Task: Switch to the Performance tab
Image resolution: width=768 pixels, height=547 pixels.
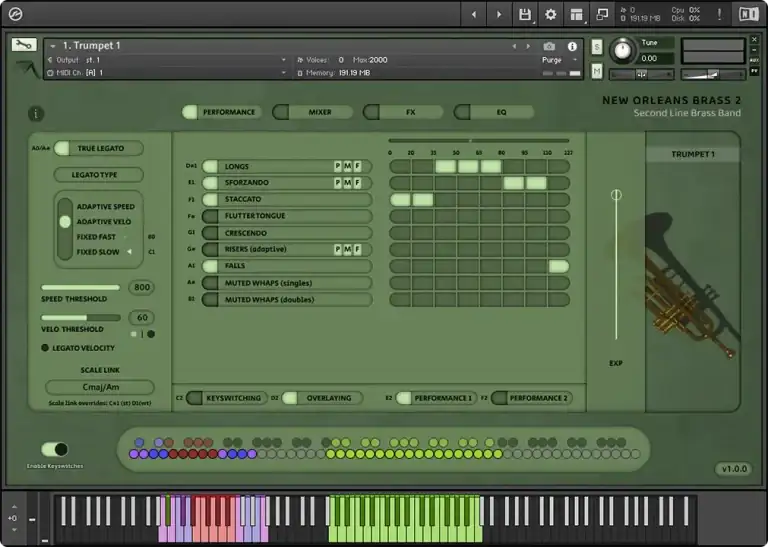Action: (221, 112)
